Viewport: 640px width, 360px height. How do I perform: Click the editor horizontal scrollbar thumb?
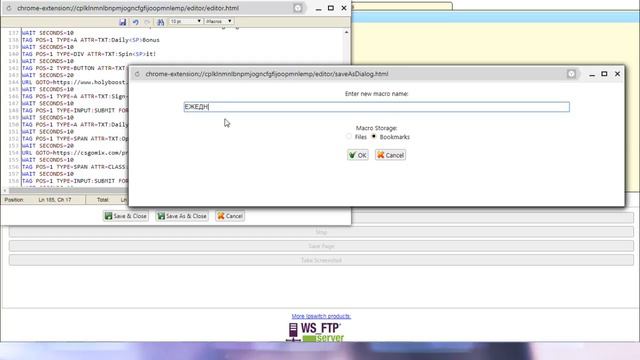tap(68, 190)
